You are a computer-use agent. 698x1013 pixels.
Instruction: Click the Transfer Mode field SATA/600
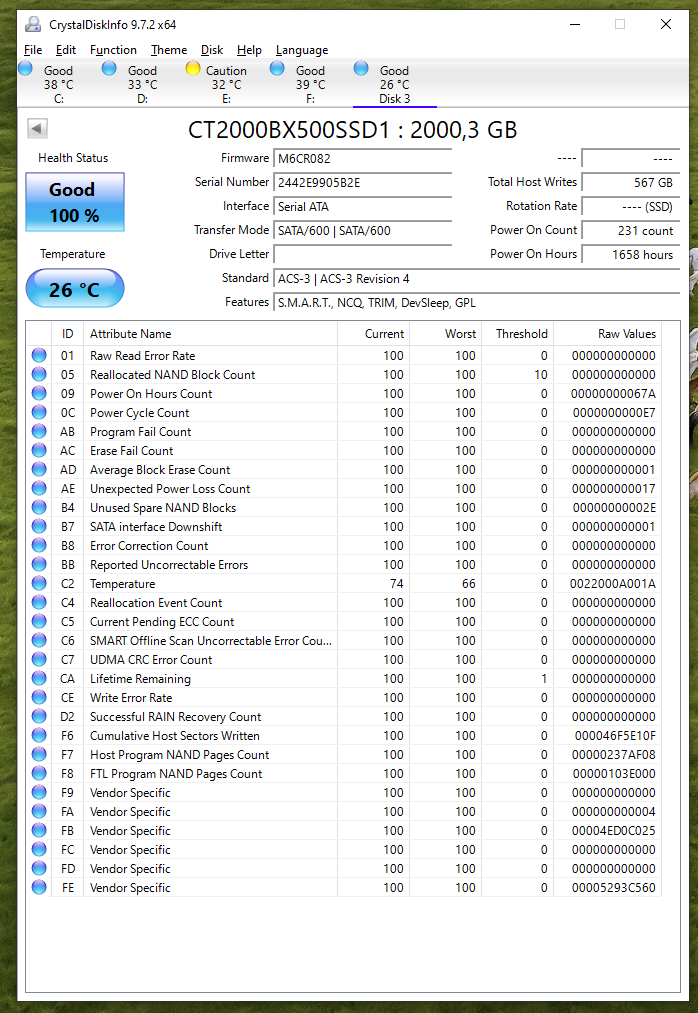click(x=363, y=231)
